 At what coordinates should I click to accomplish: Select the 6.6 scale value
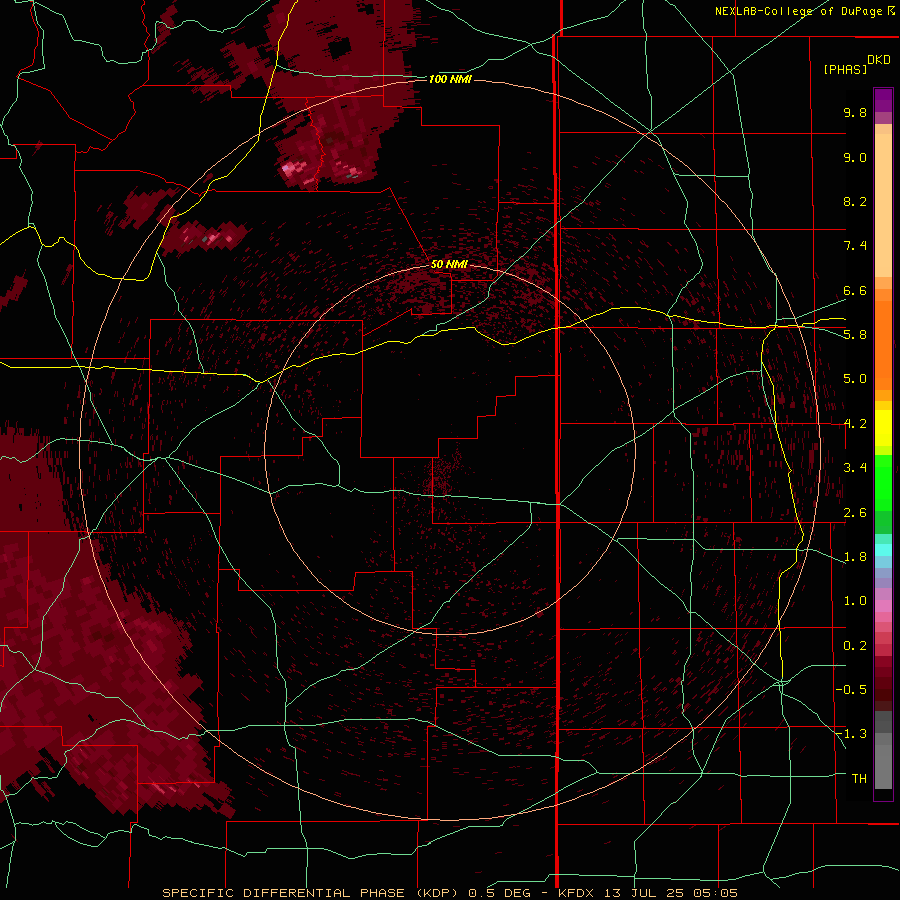855,290
